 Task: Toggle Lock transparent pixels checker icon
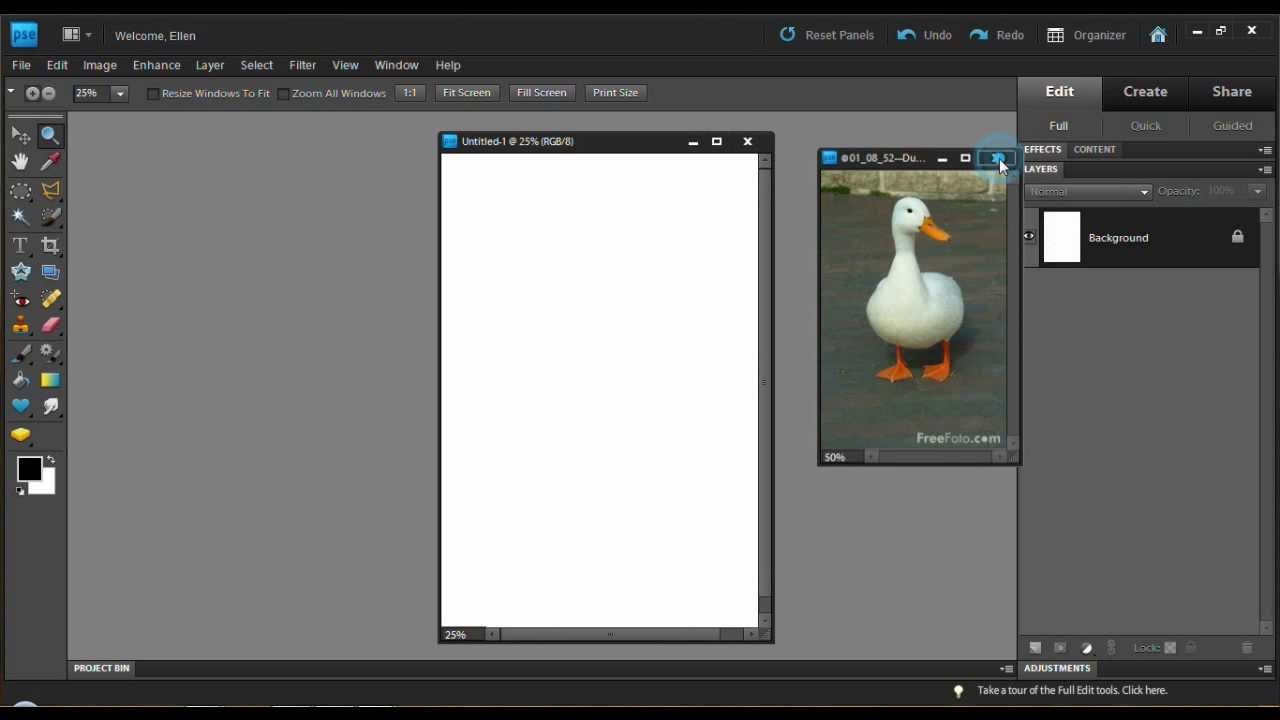pyautogui.click(x=1170, y=648)
